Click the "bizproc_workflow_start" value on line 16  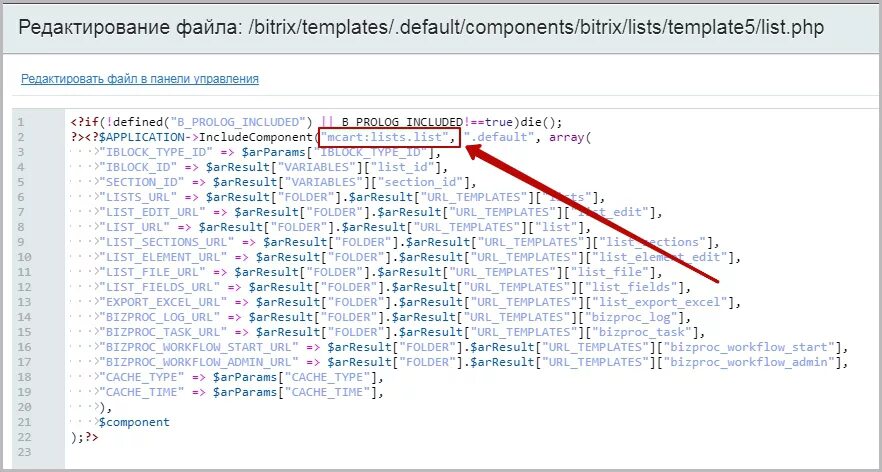click(747, 347)
